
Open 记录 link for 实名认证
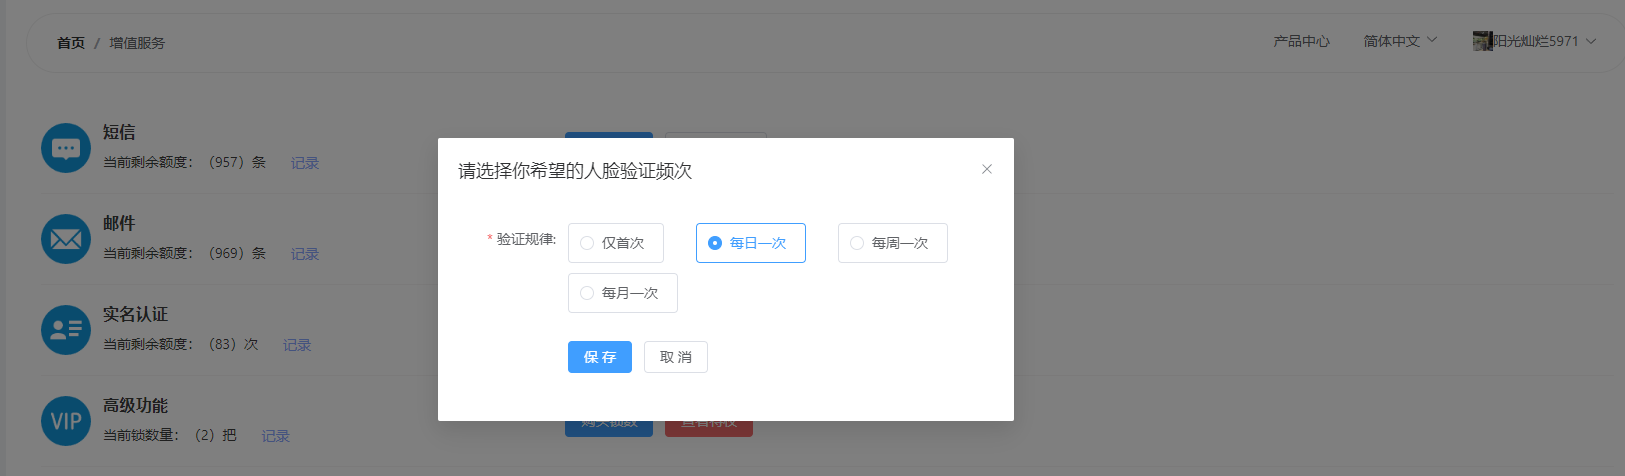point(297,345)
